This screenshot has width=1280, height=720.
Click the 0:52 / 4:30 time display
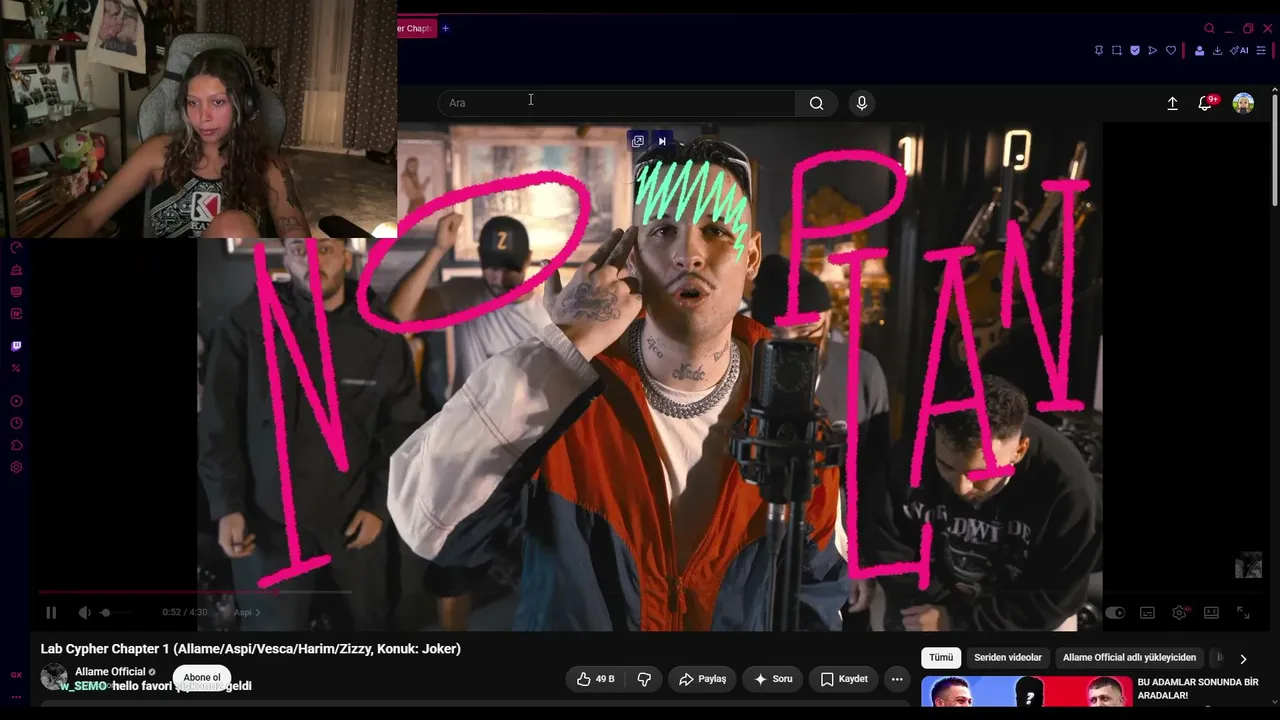coord(185,612)
